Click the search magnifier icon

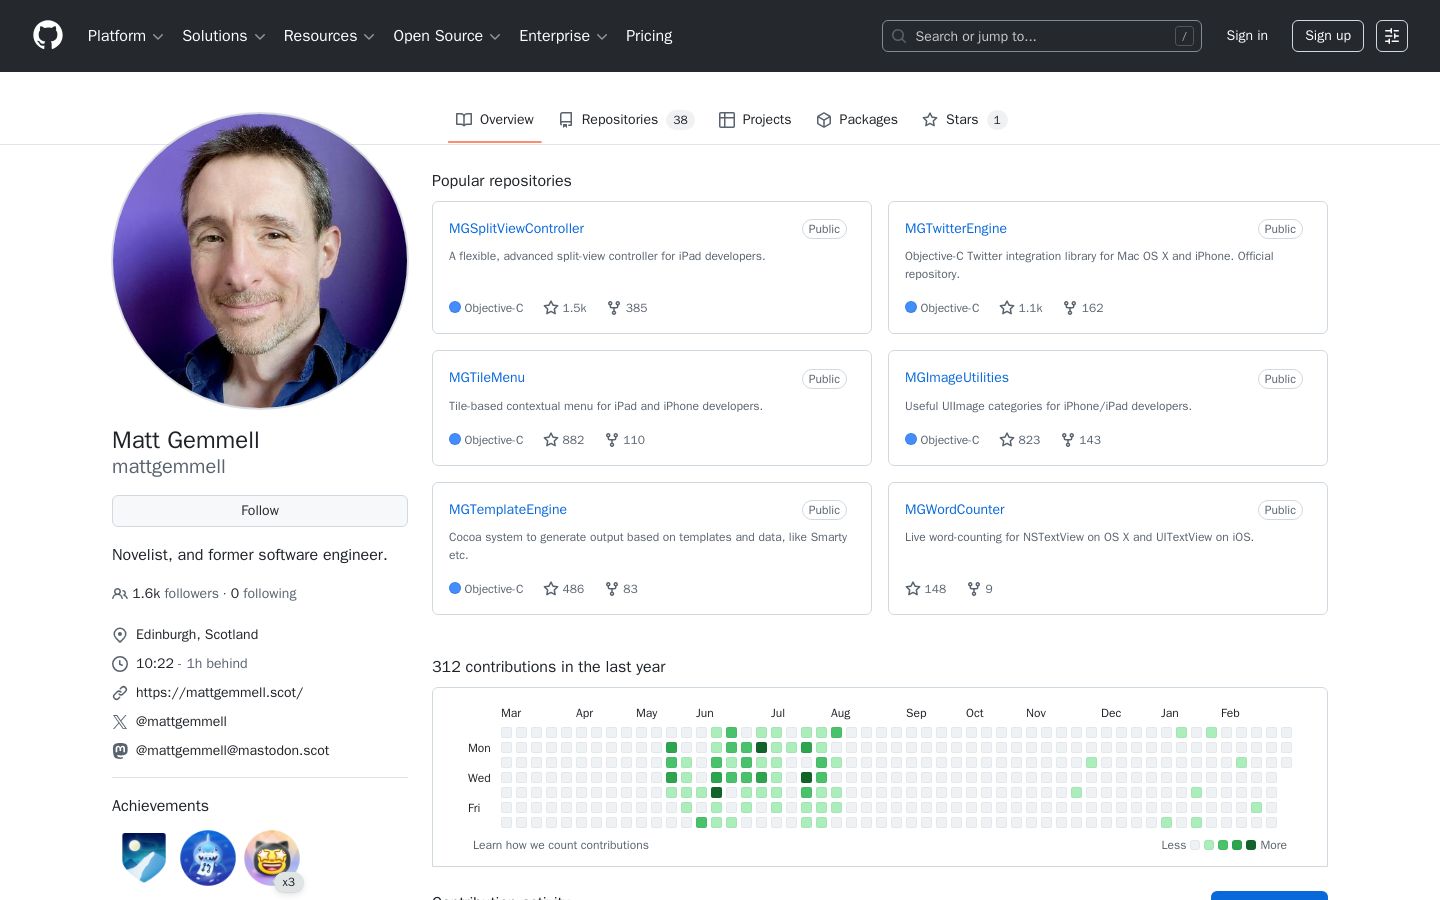click(x=899, y=36)
